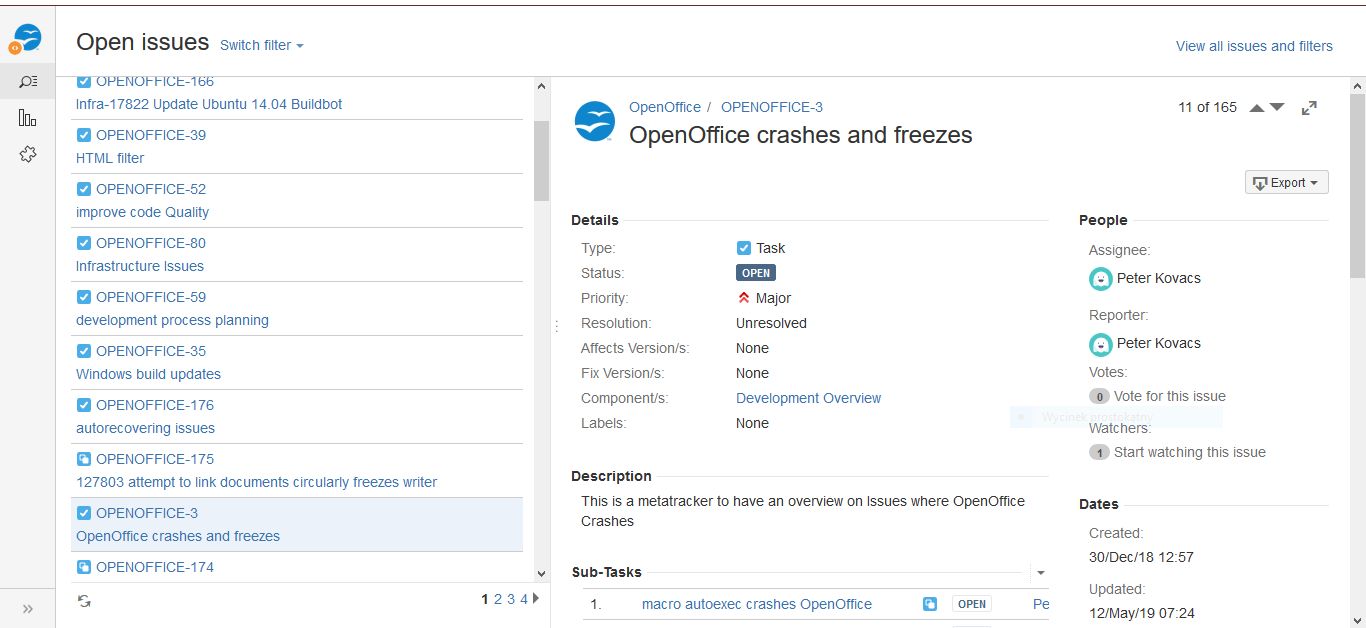
Task: Expand the sidebar with double chevron
Action: pyautogui.click(x=27, y=608)
